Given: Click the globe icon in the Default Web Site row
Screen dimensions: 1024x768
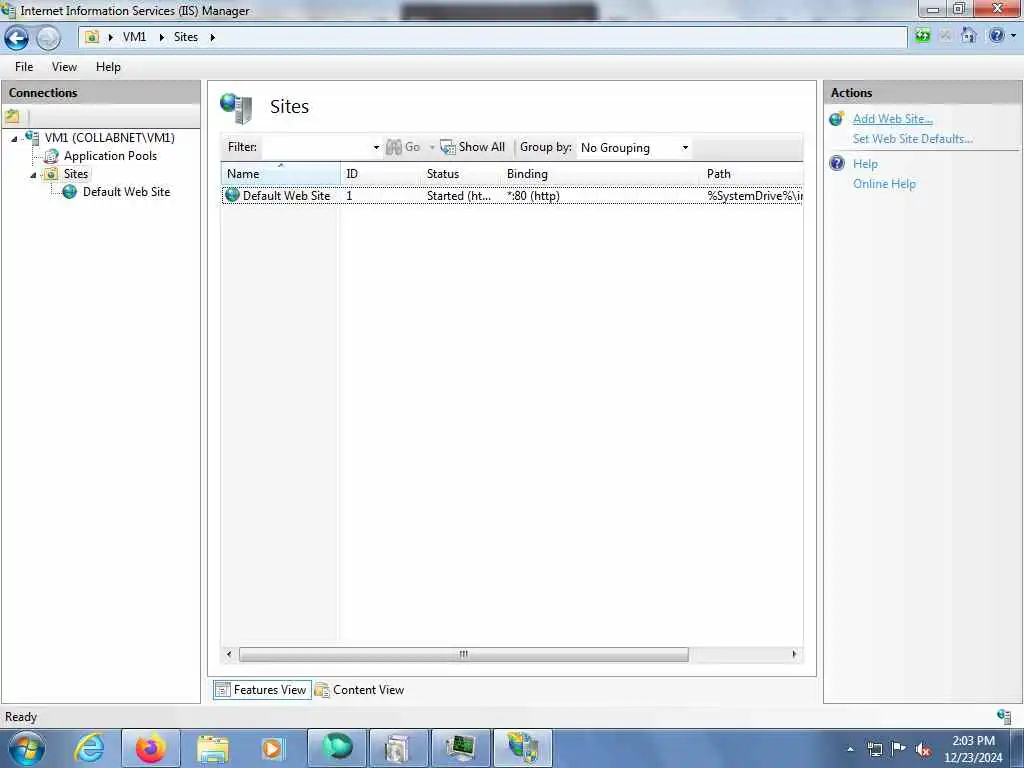Looking at the screenshot, I should click(x=232, y=195).
